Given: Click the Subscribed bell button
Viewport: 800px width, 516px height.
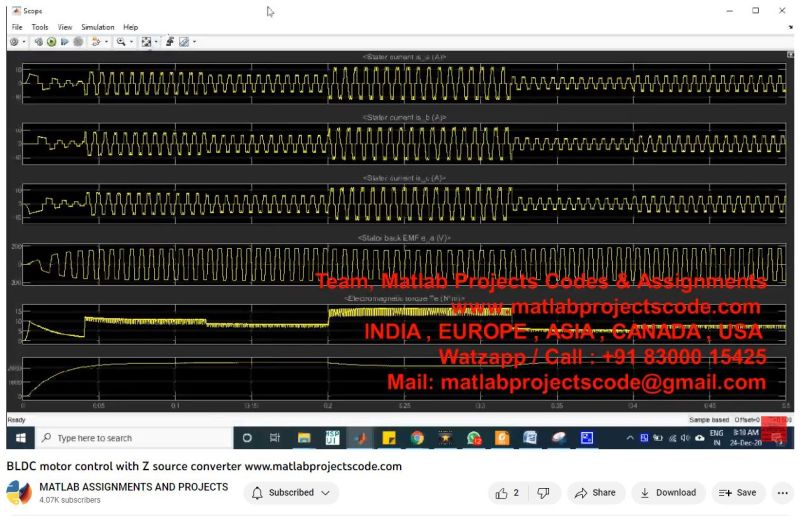Looking at the screenshot, I should 291,493.
